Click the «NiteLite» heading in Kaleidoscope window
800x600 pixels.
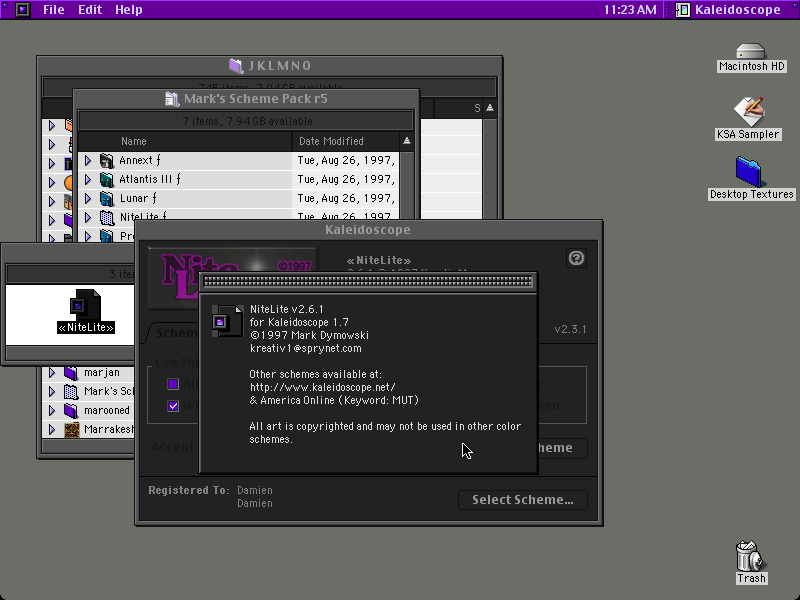tap(379, 261)
